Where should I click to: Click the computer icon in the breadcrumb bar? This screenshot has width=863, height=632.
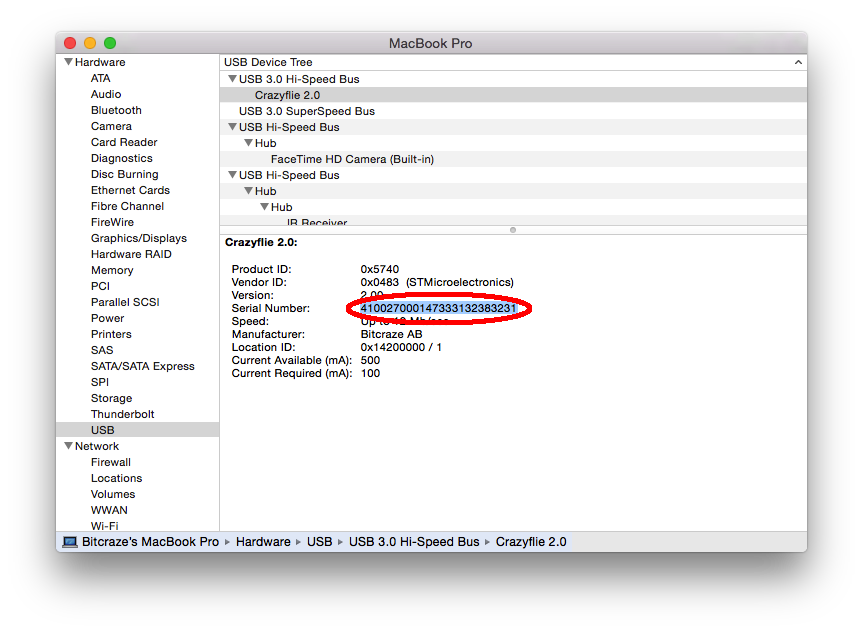coord(68,541)
